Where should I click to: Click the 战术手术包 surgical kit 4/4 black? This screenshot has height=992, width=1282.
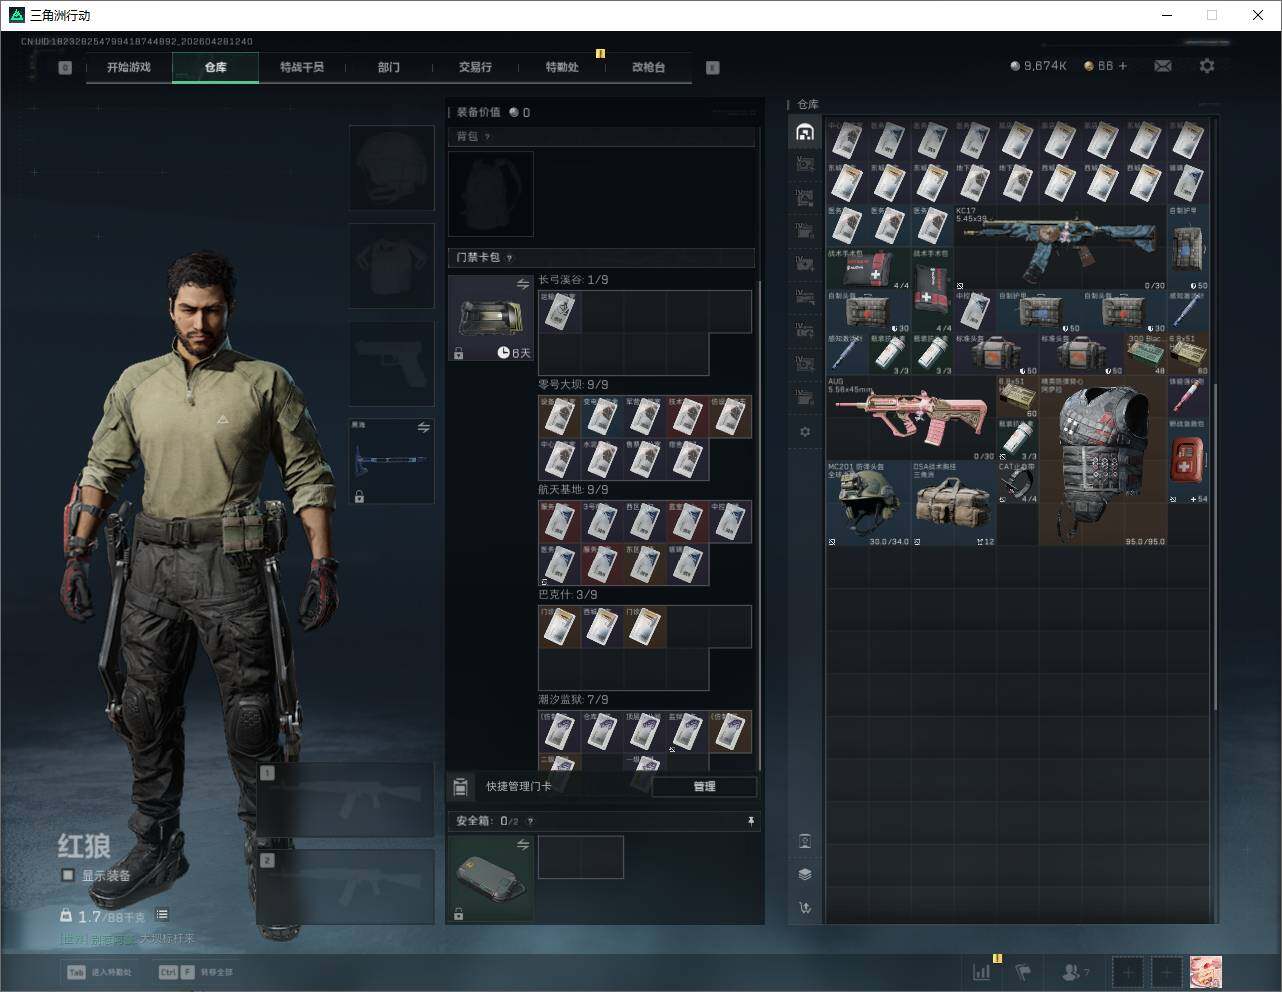(x=868, y=269)
